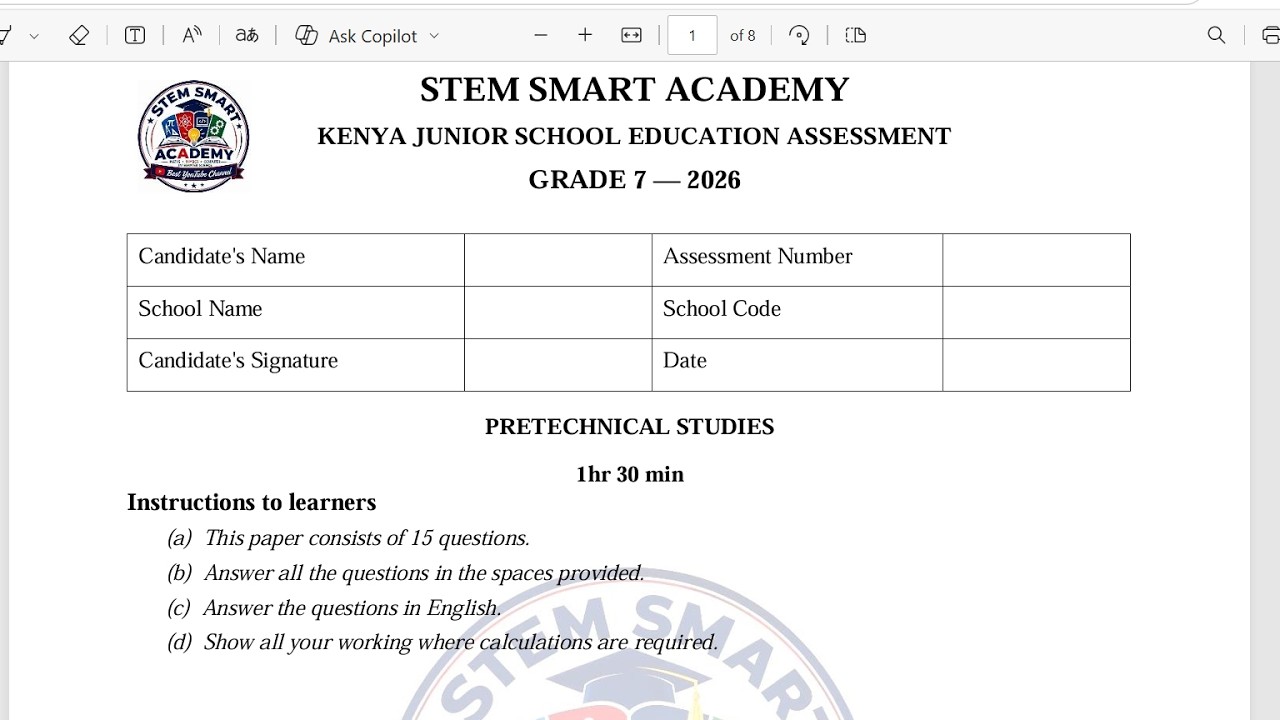
Task: Open the Translate icon in toolbar
Action: pos(247,36)
